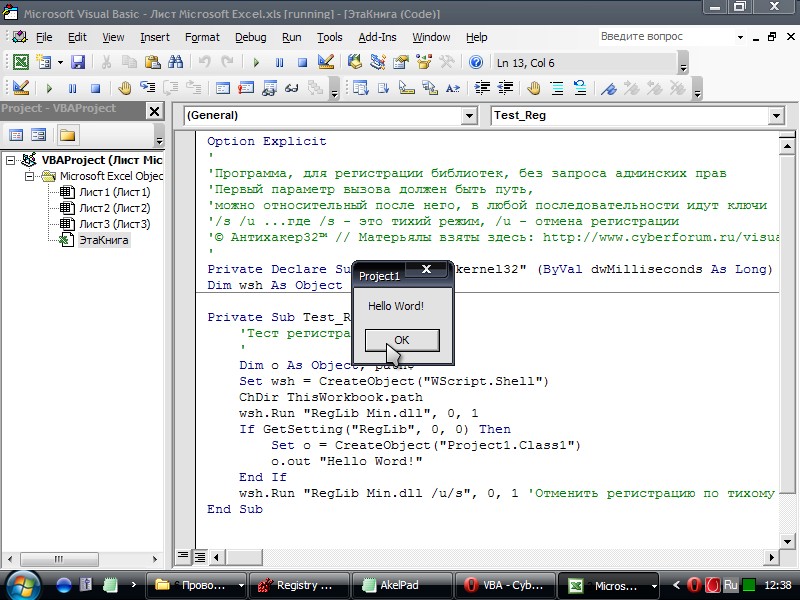This screenshot has height=600, width=800.
Task: Open the Tools menu
Action: 330,37
